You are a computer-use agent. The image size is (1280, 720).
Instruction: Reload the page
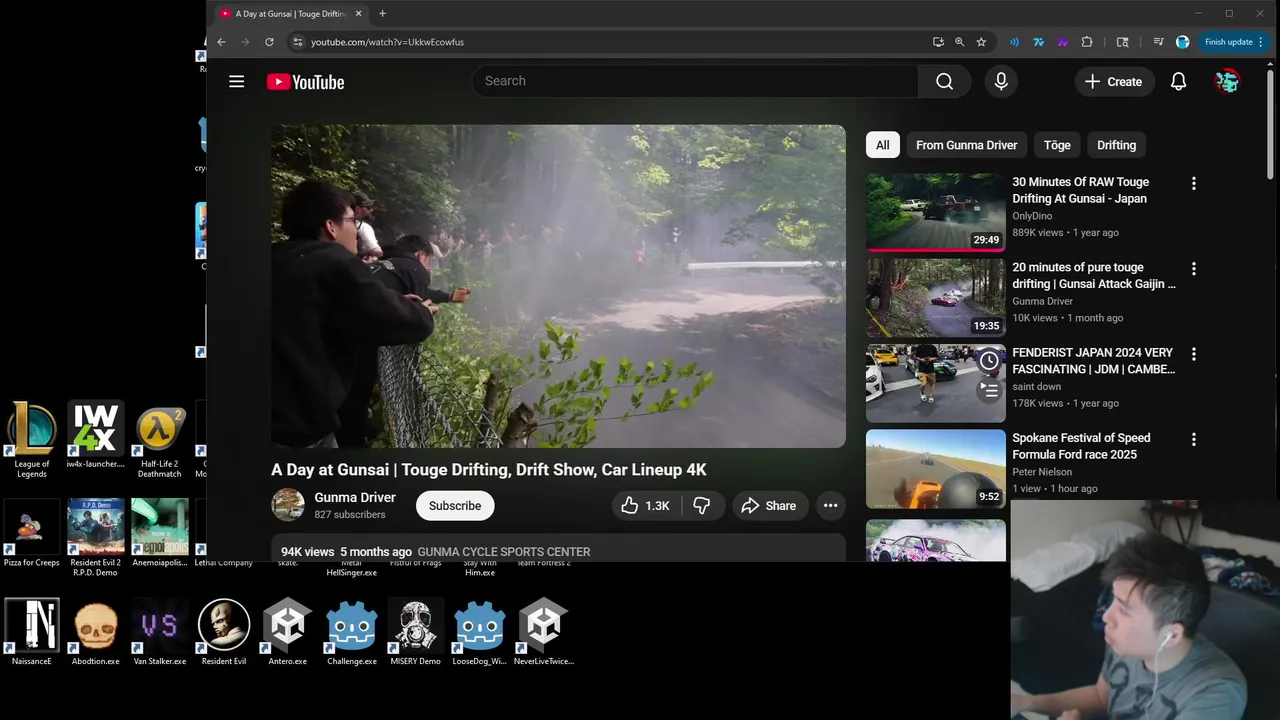click(269, 42)
